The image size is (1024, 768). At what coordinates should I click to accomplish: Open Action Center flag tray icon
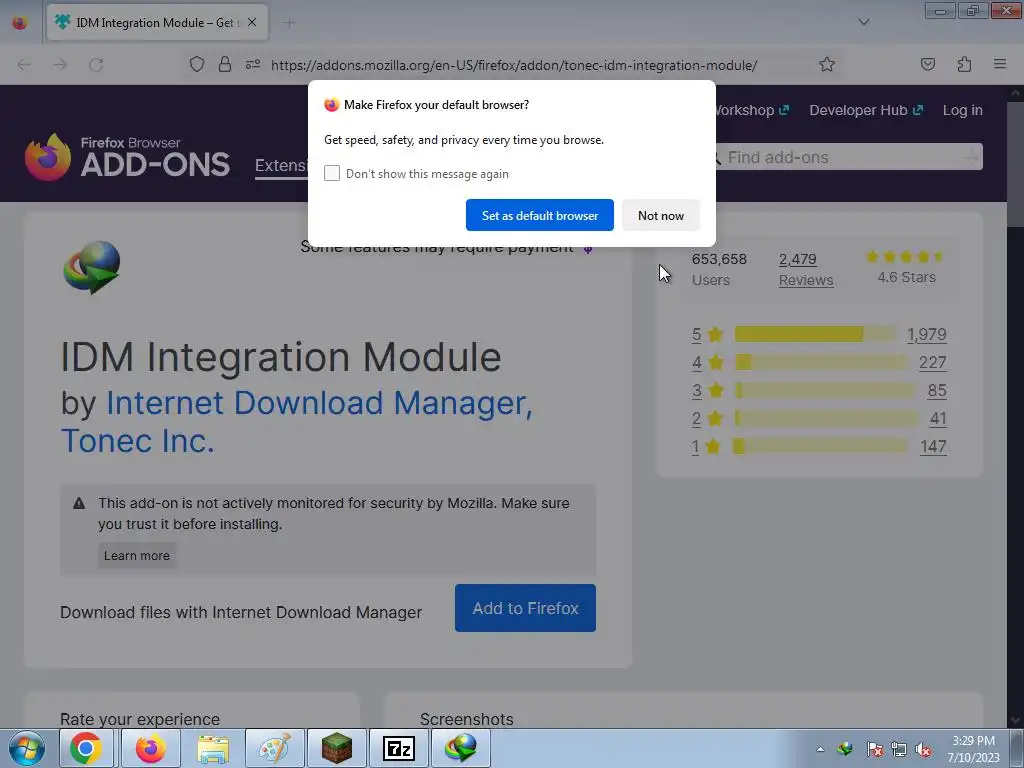[x=874, y=749]
